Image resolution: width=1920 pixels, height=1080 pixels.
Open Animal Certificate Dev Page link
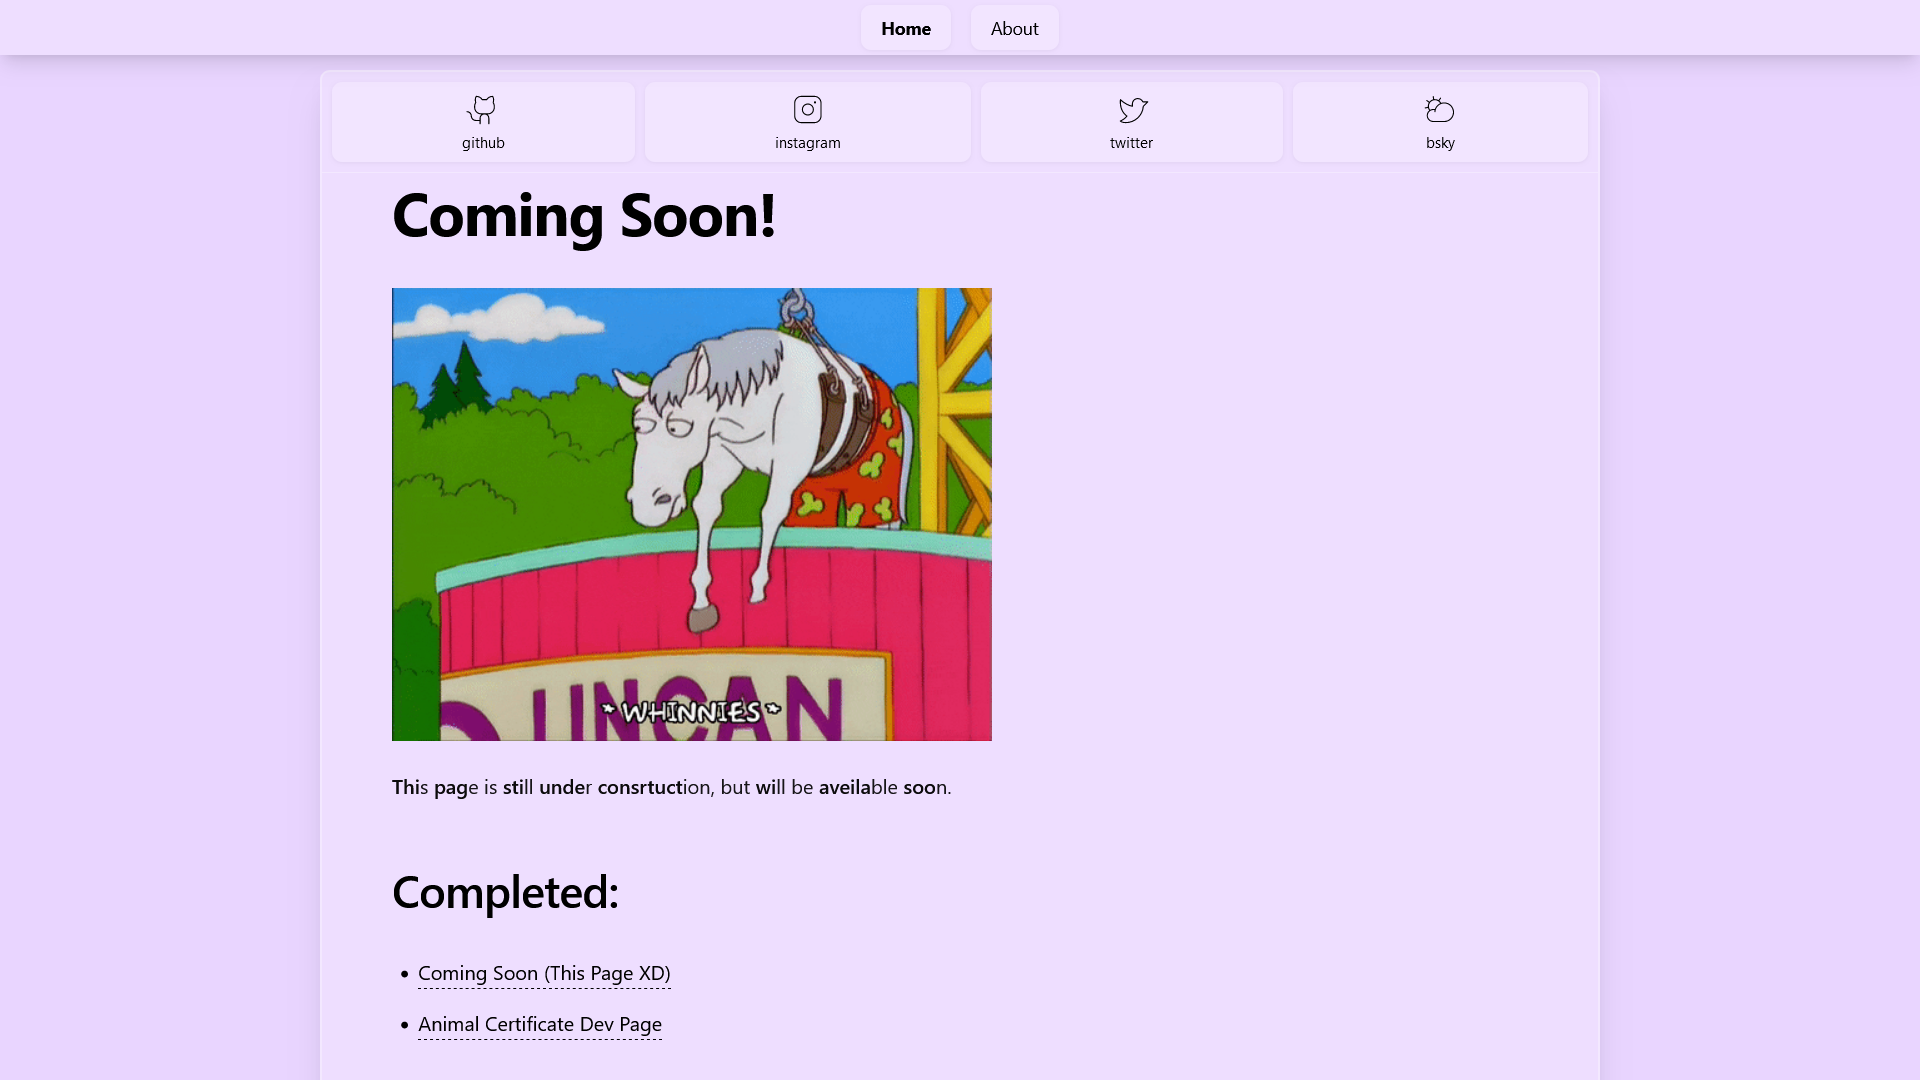[540, 1024]
